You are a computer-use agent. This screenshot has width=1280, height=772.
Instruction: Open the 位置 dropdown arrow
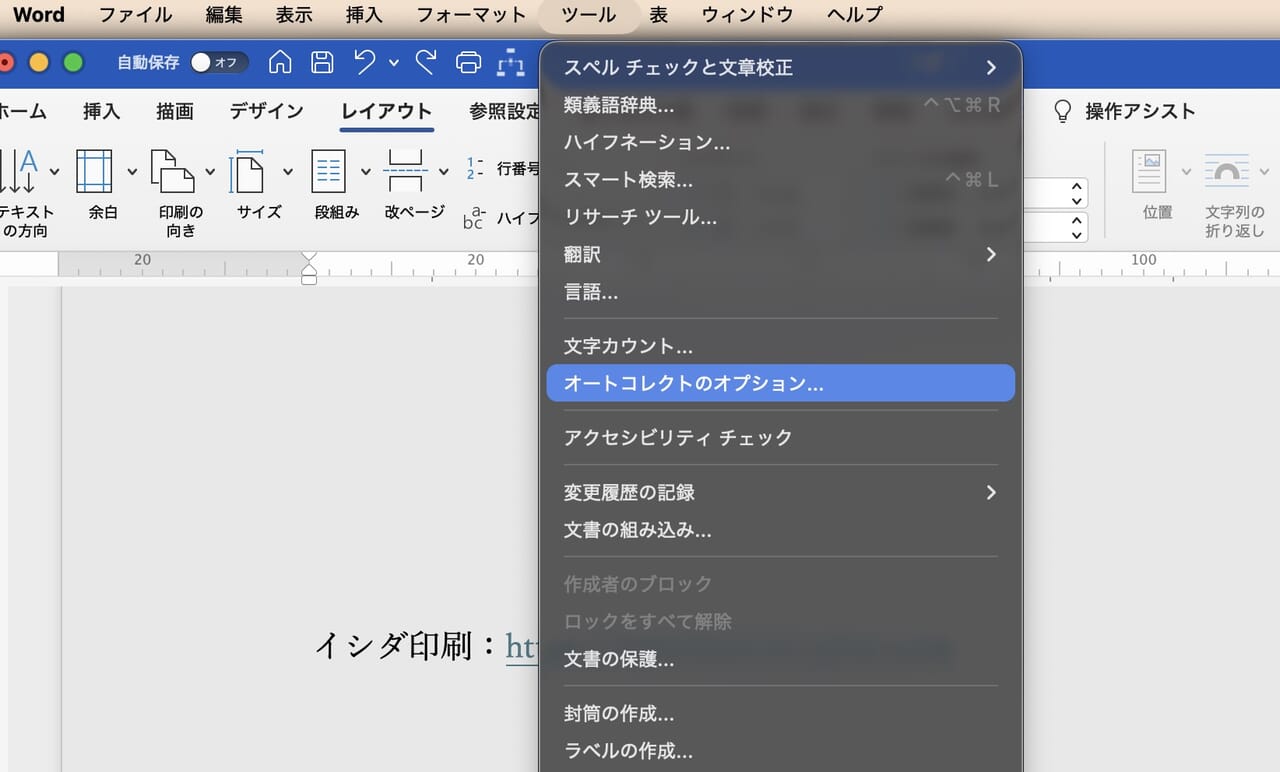coord(1186,172)
